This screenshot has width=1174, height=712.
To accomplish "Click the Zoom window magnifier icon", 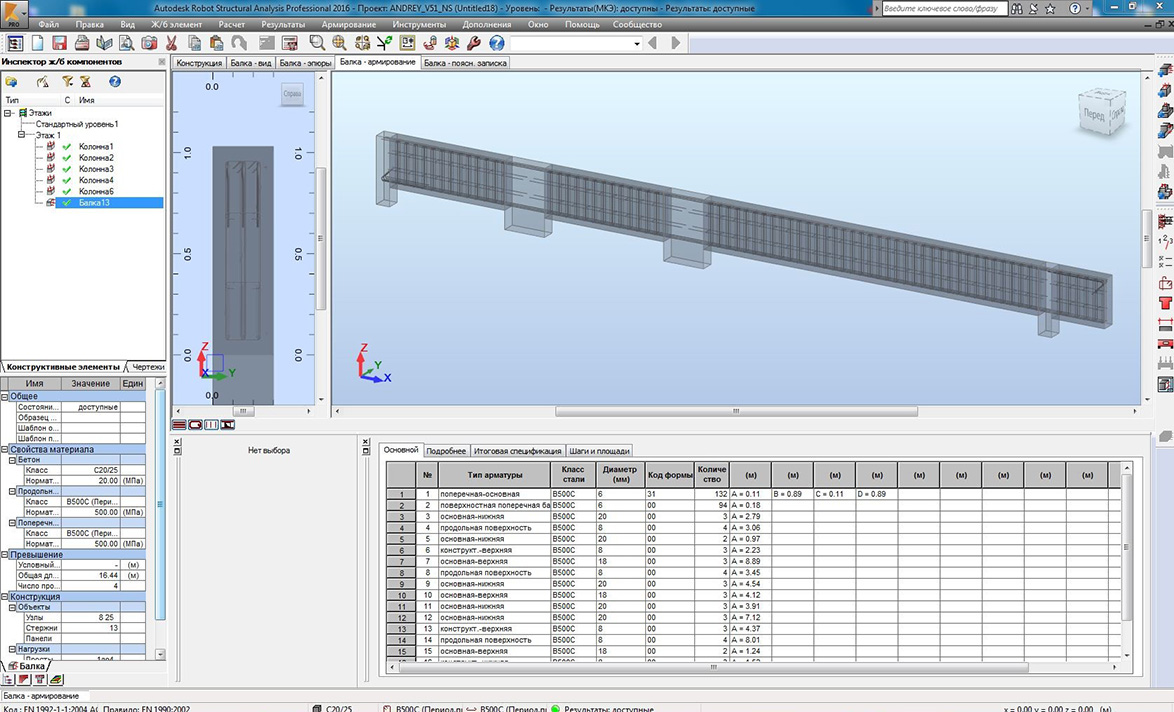I will [317, 43].
